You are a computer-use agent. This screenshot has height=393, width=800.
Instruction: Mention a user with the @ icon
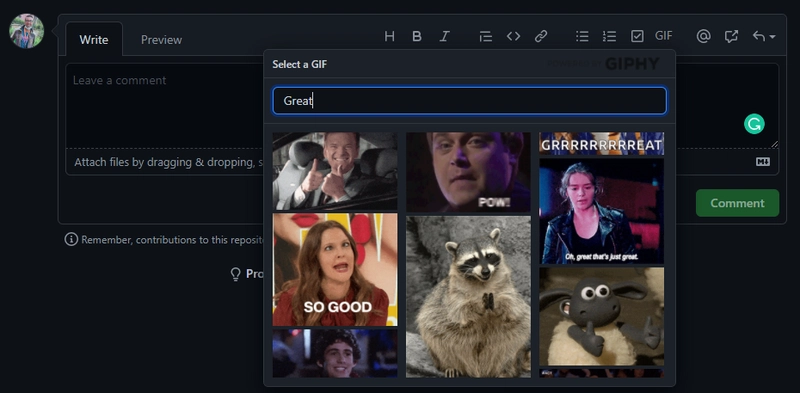[x=704, y=36]
